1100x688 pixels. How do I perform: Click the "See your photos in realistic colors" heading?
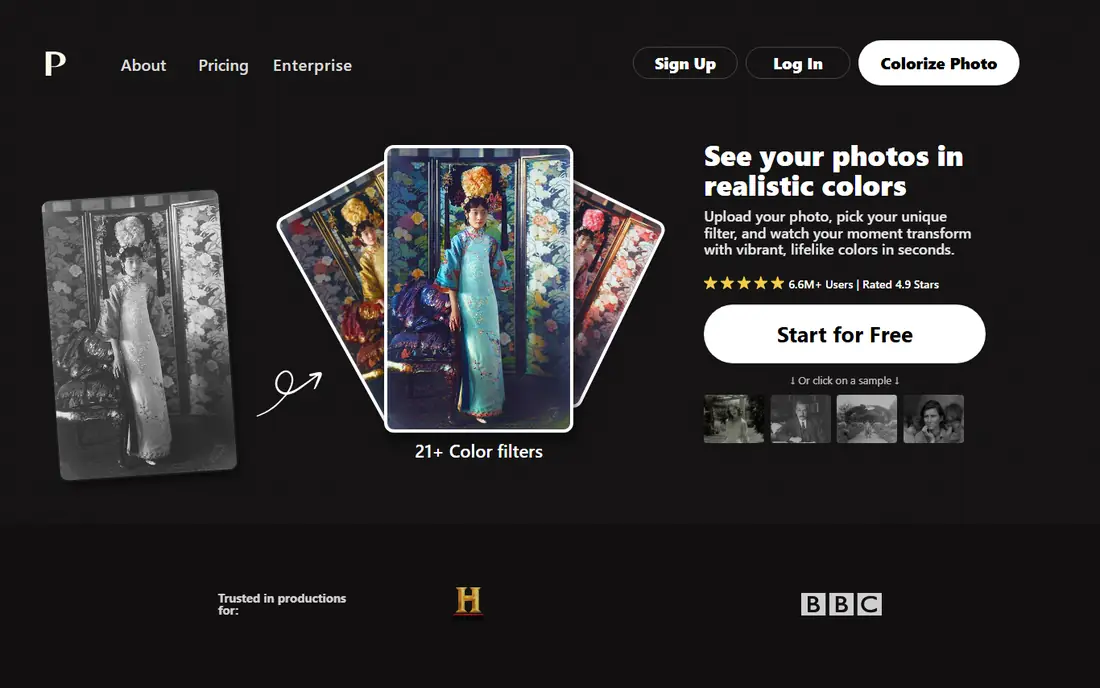point(833,171)
